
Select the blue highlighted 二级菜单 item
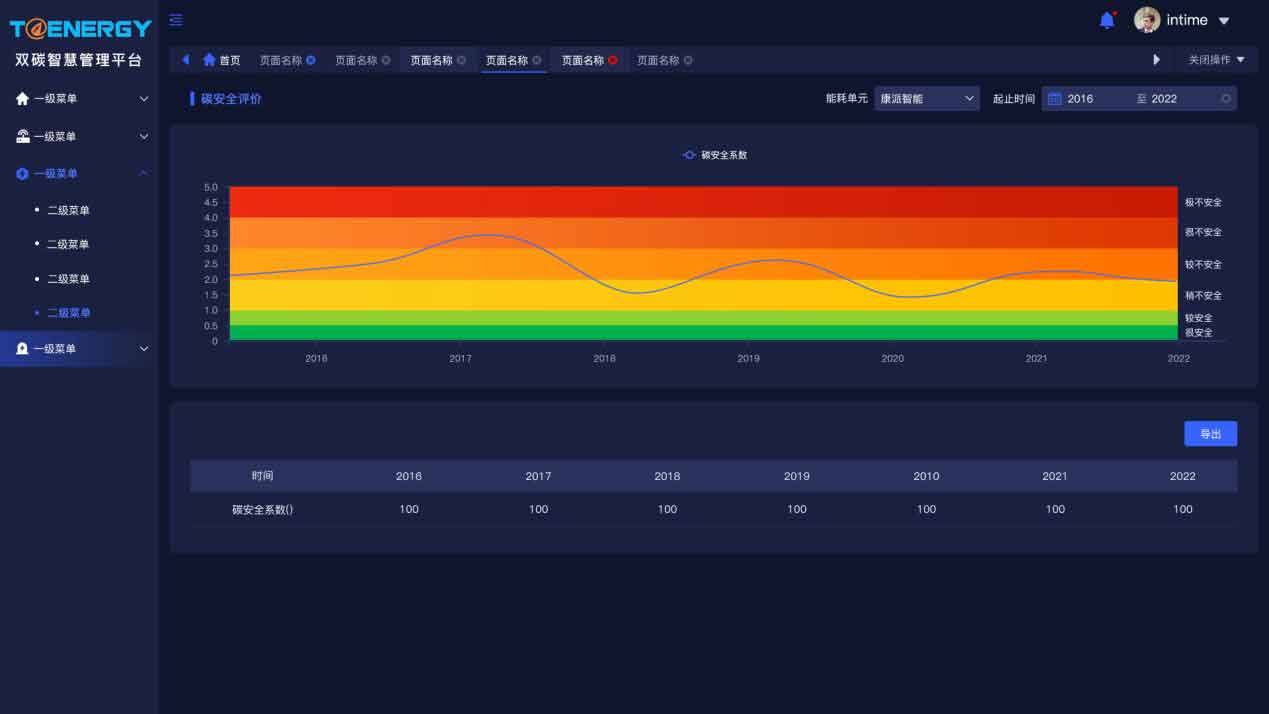pyautogui.click(x=68, y=313)
